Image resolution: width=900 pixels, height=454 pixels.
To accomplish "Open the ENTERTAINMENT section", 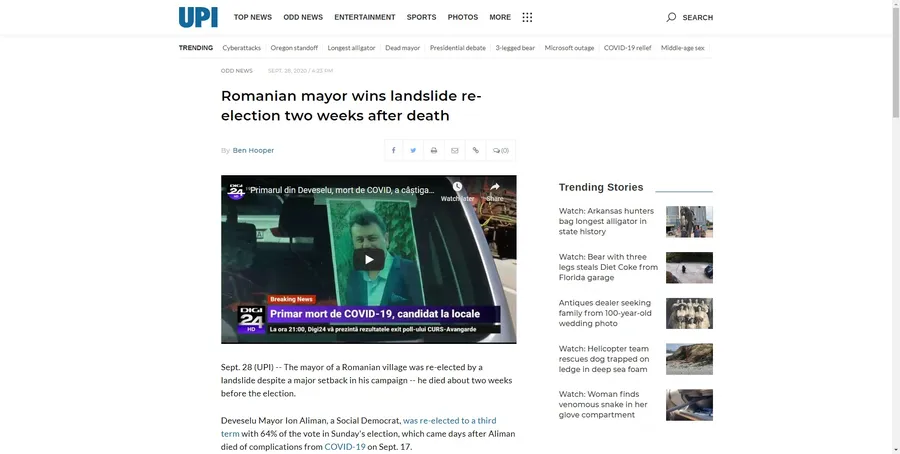I will click(364, 17).
